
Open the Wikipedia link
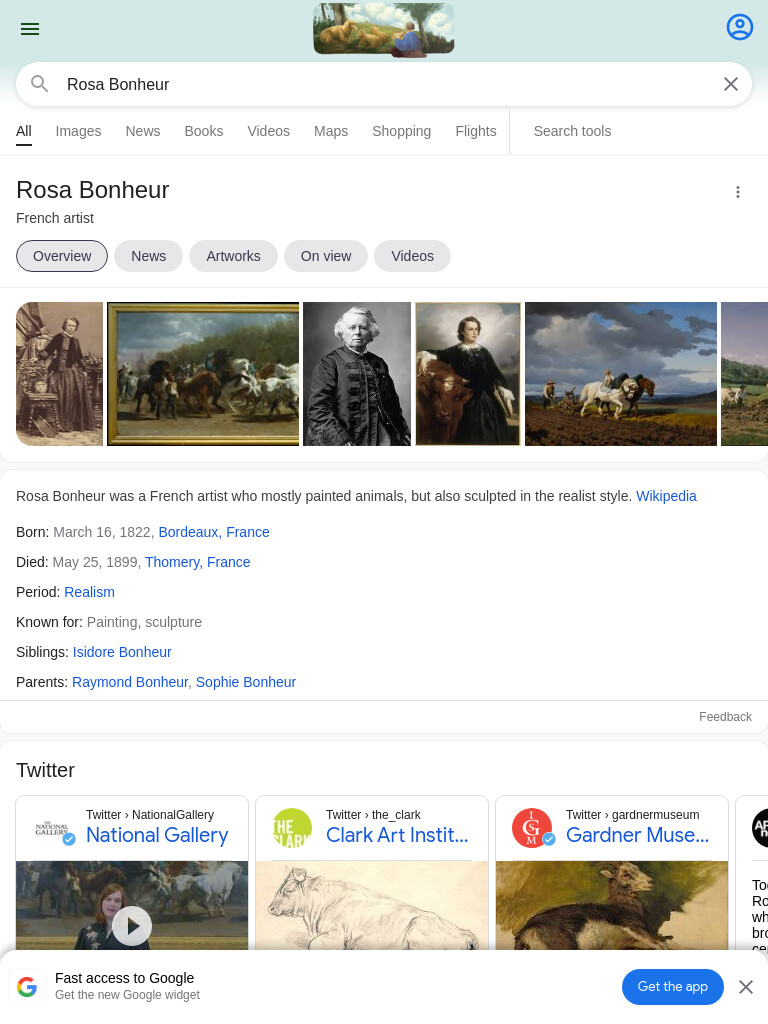[x=666, y=496]
